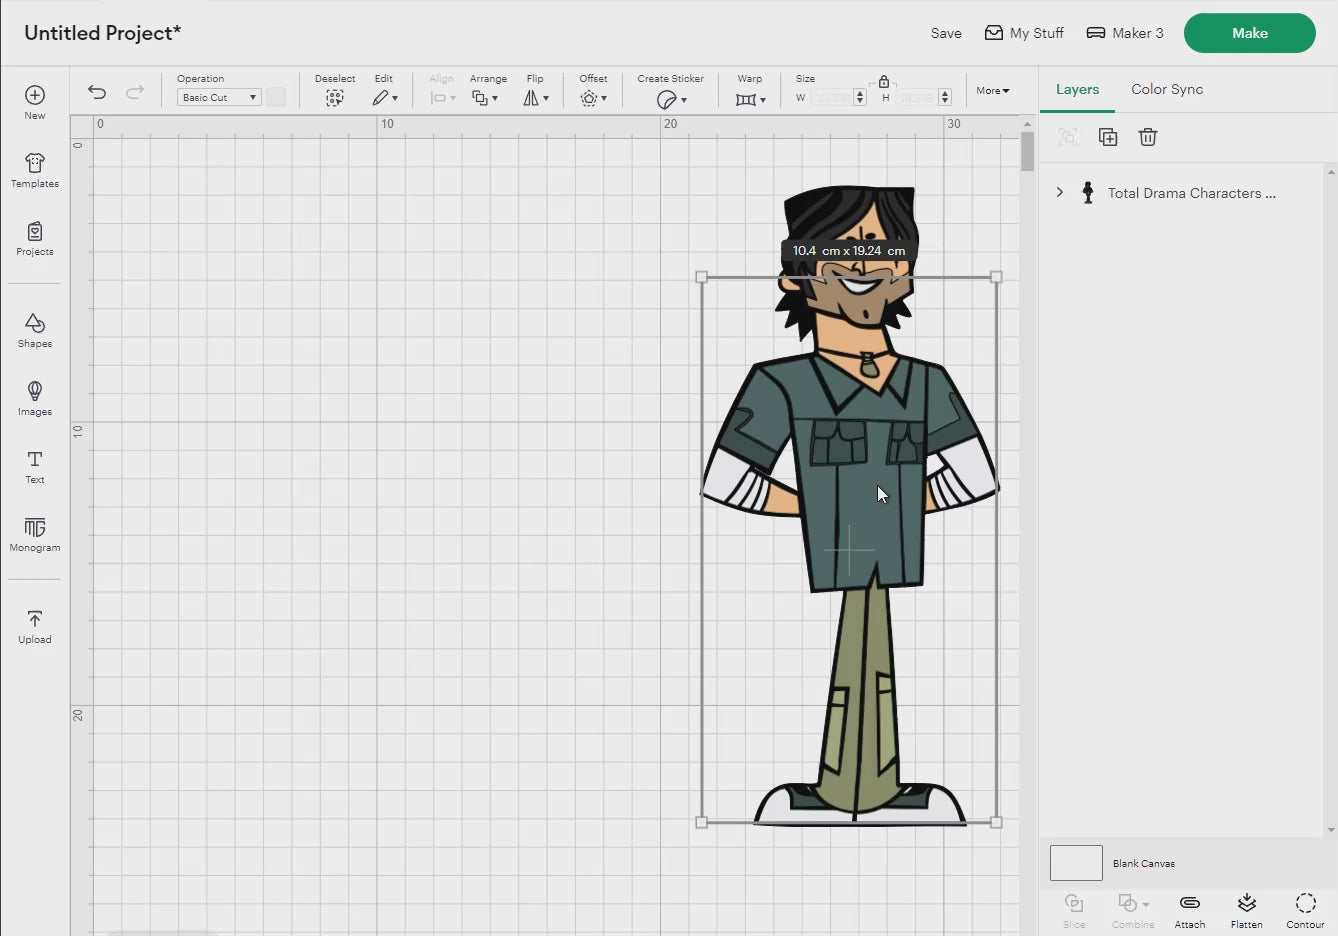This screenshot has width=1338, height=936.
Task: Open the Offset tool
Action: click(x=593, y=98)
